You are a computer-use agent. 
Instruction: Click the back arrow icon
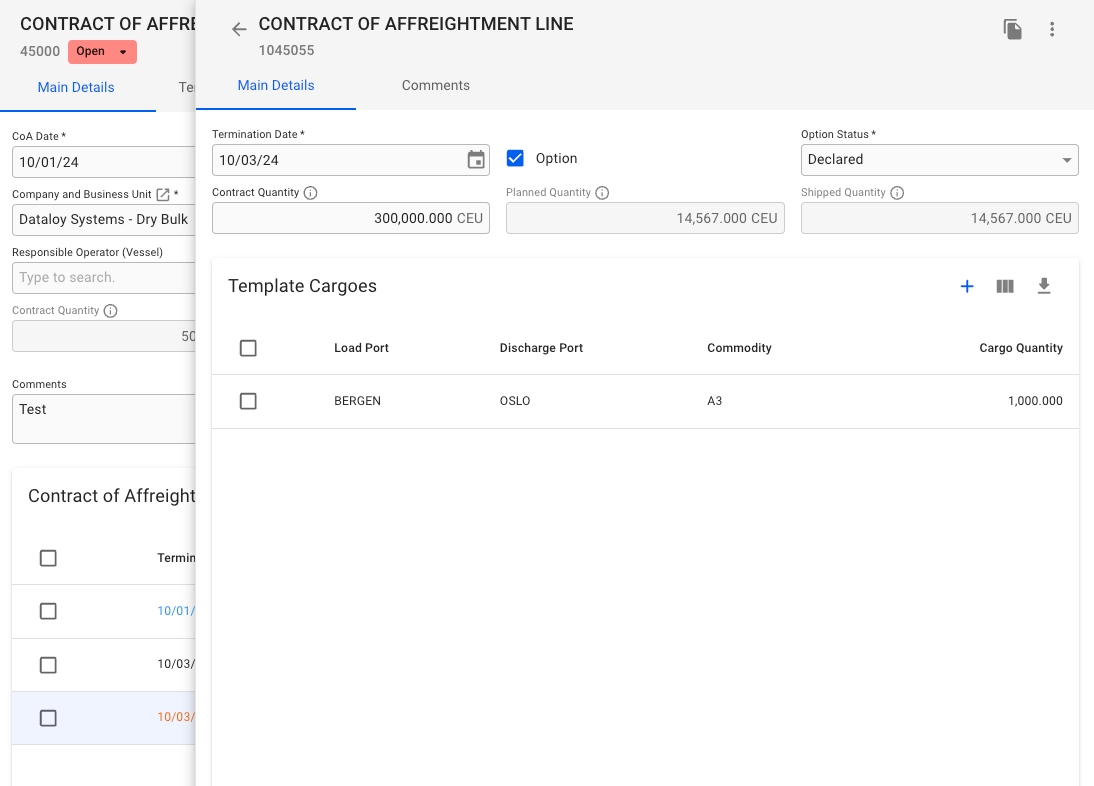pyautogui.click(x=239, y=29)
